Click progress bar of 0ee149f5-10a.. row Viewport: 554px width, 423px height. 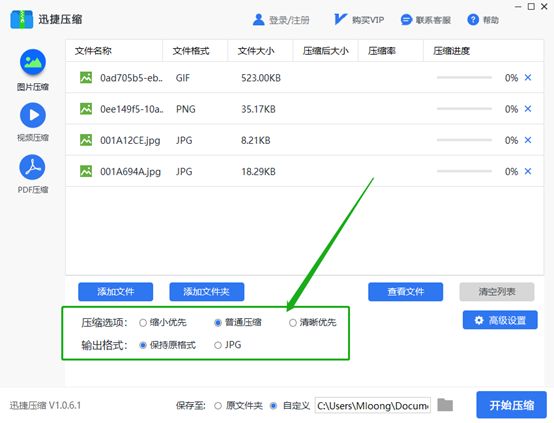[464, 109]
